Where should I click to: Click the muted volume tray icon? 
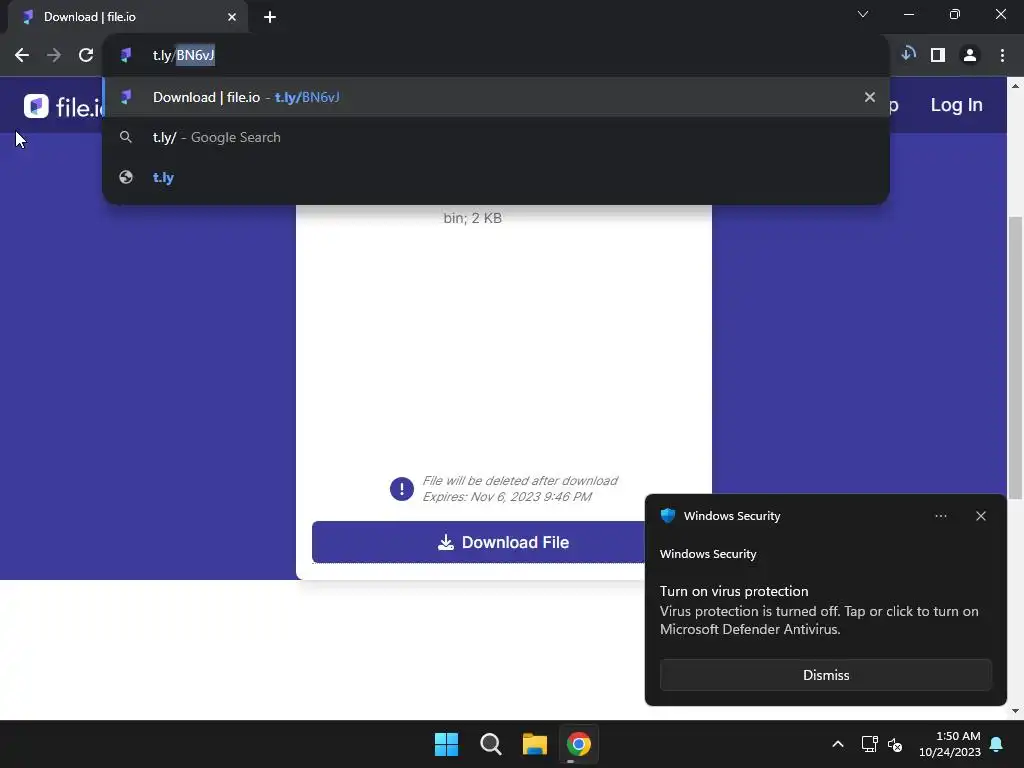pos(895,744)
